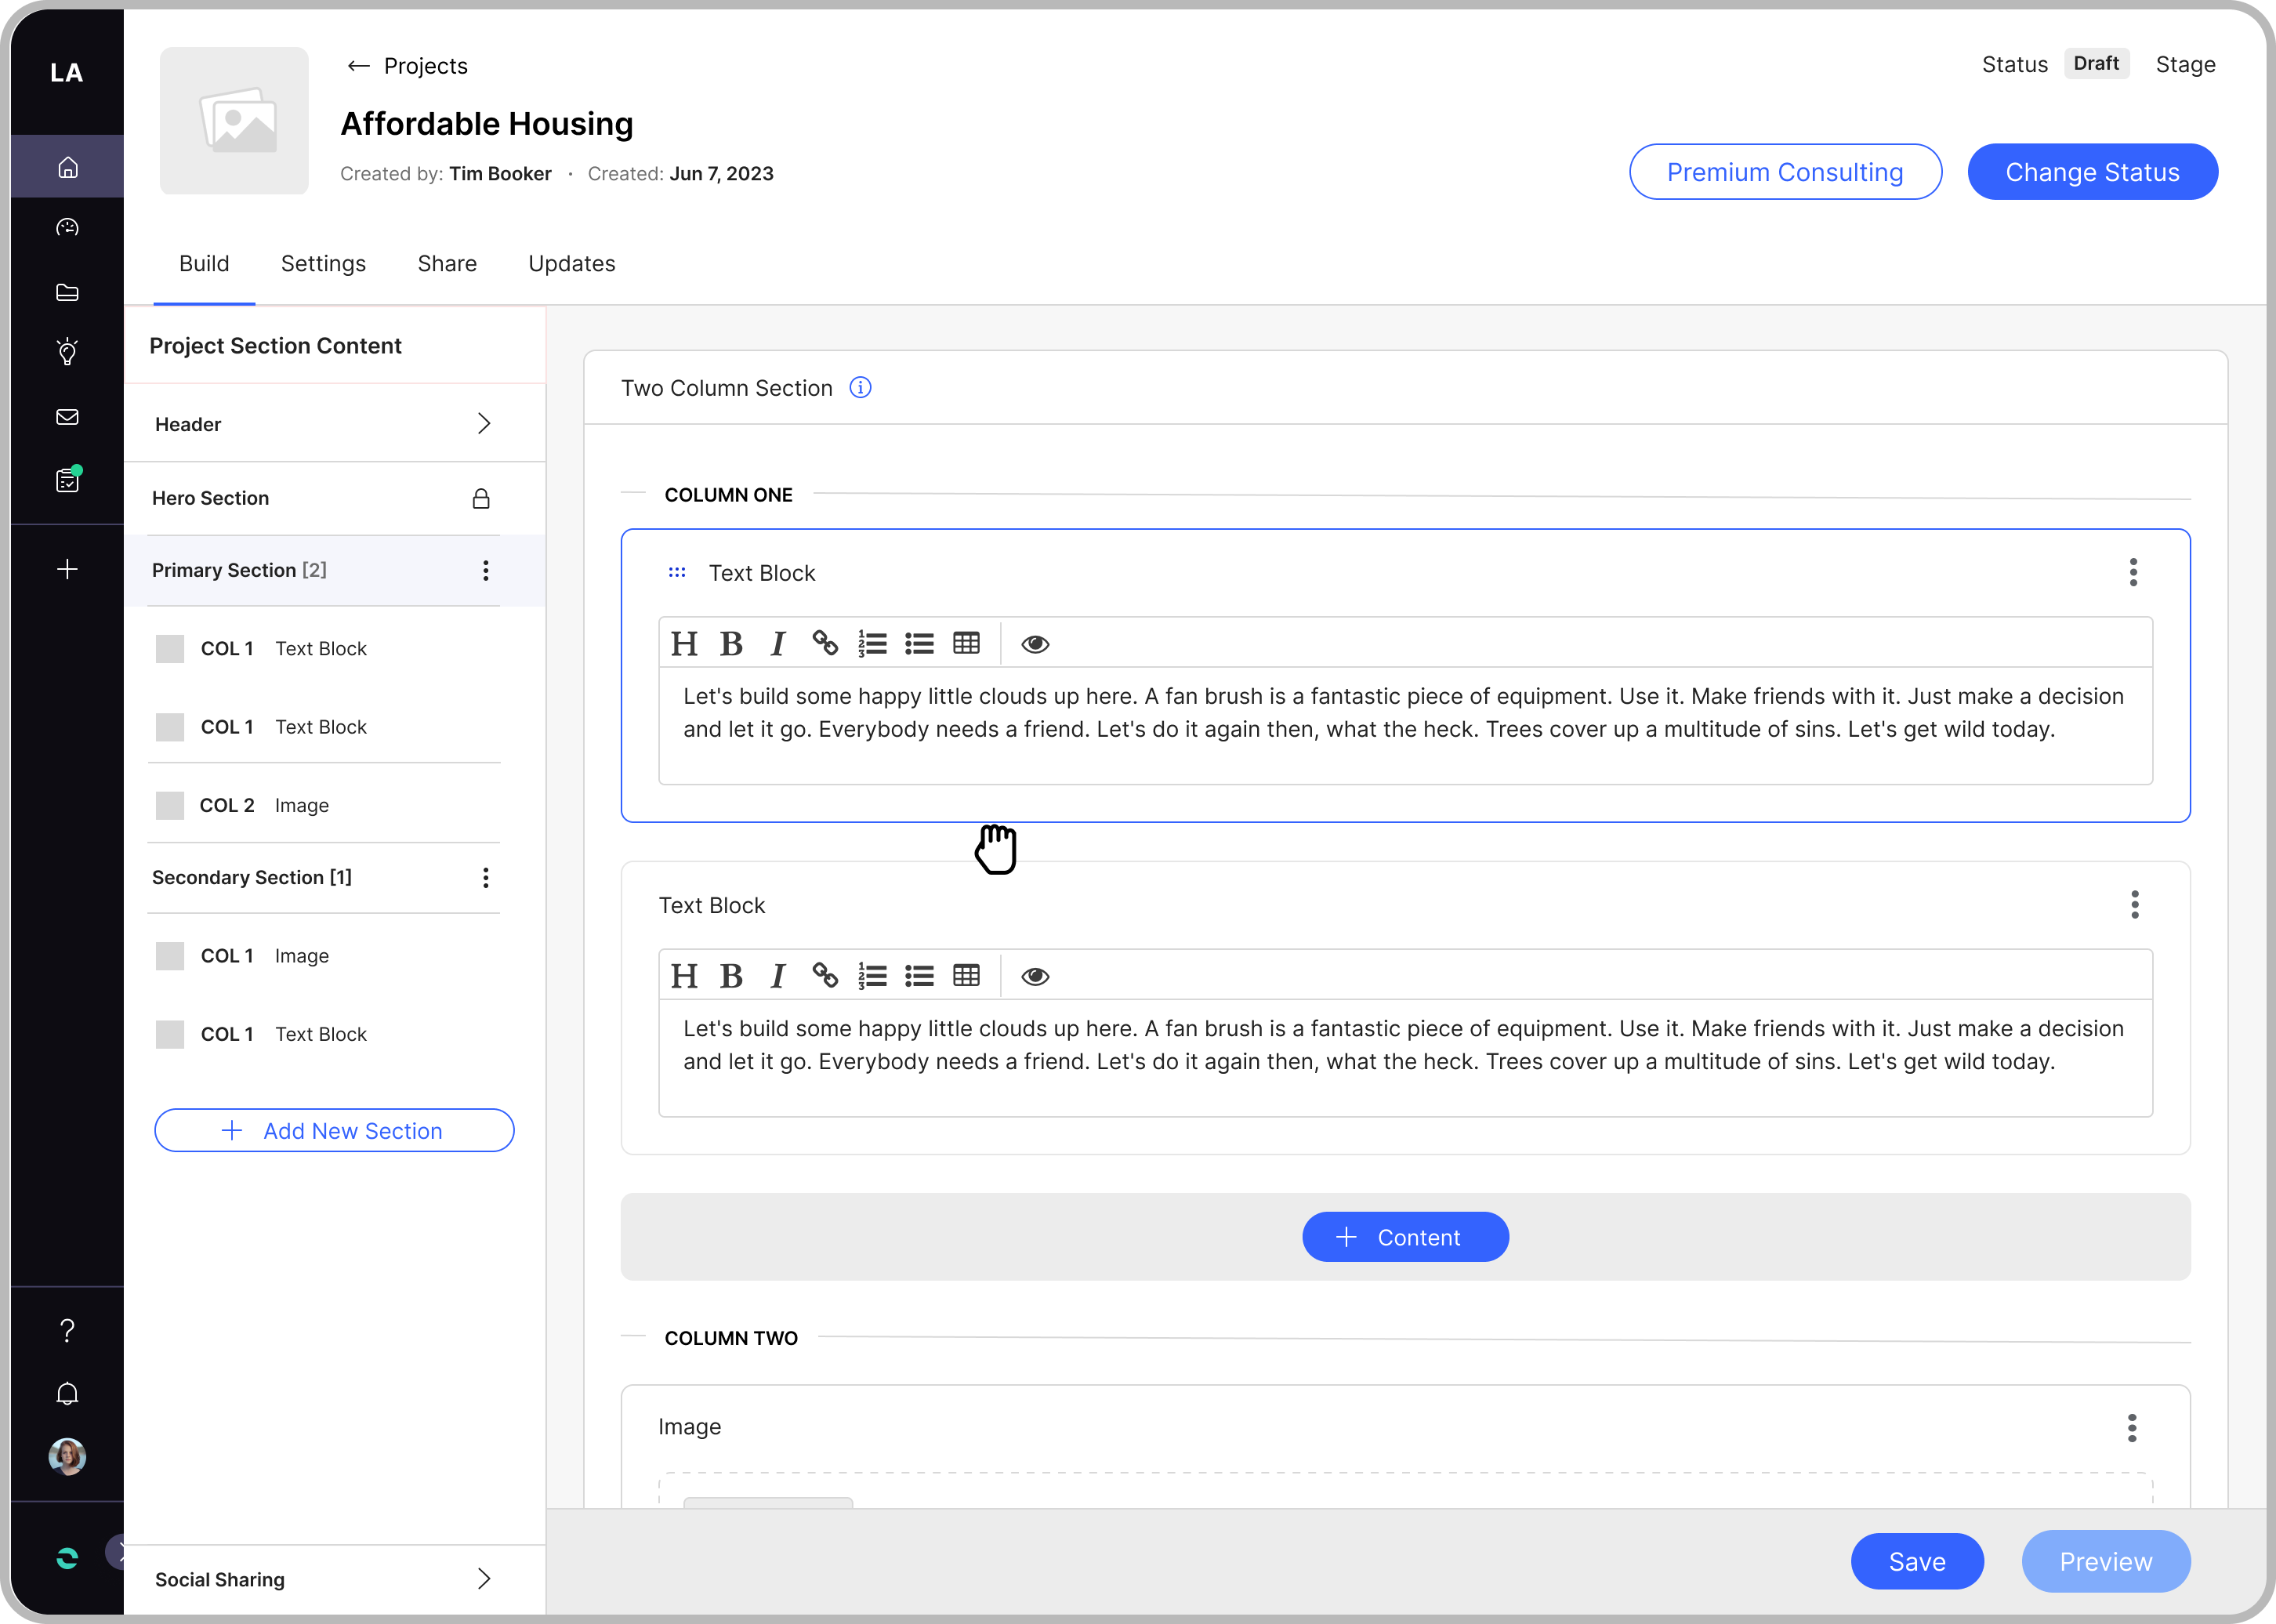
Task: Save the project
Action: tap(1917, 1561)
